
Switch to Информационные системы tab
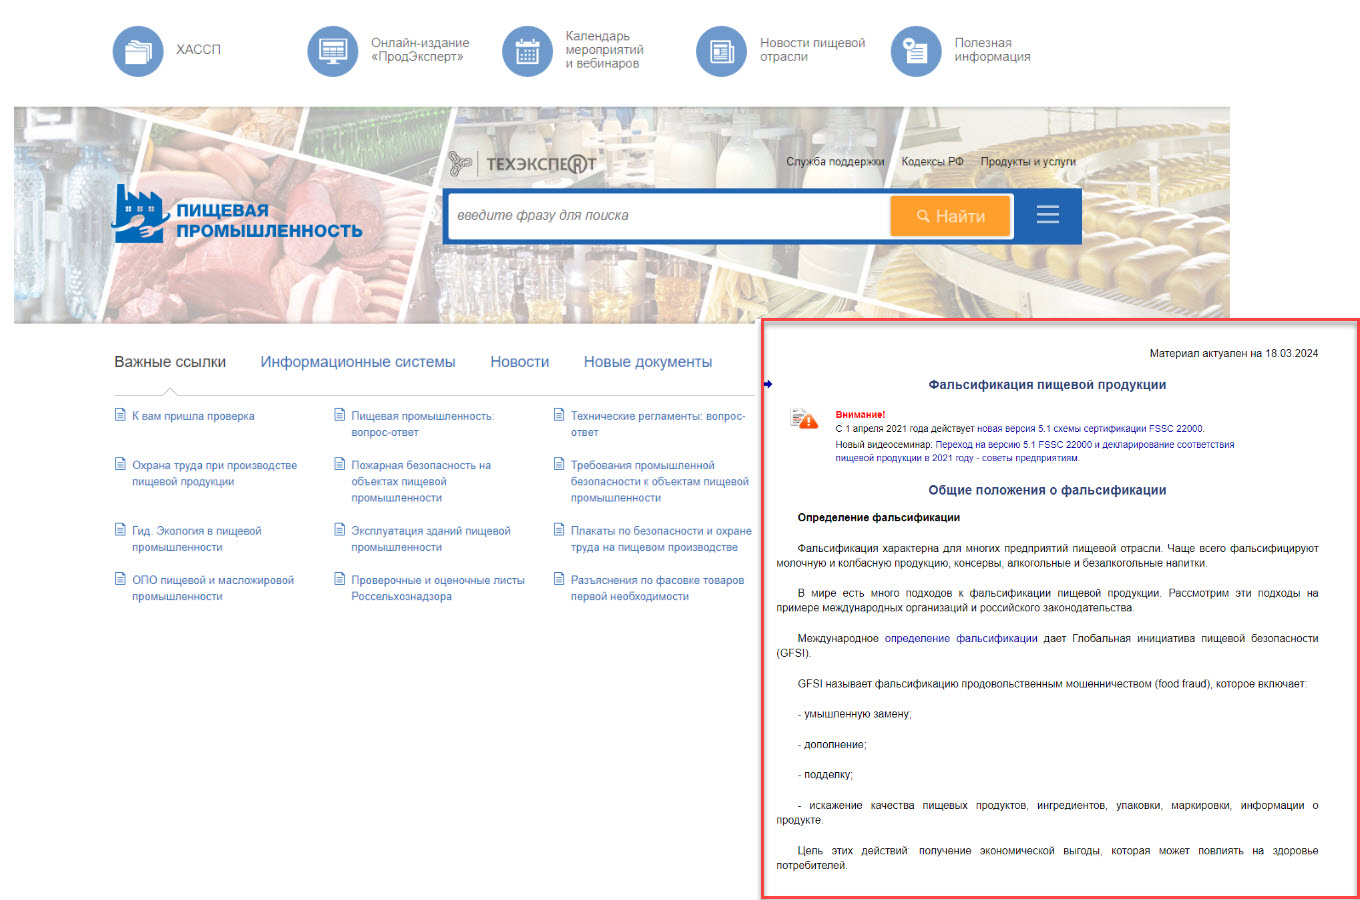point(358,362)
